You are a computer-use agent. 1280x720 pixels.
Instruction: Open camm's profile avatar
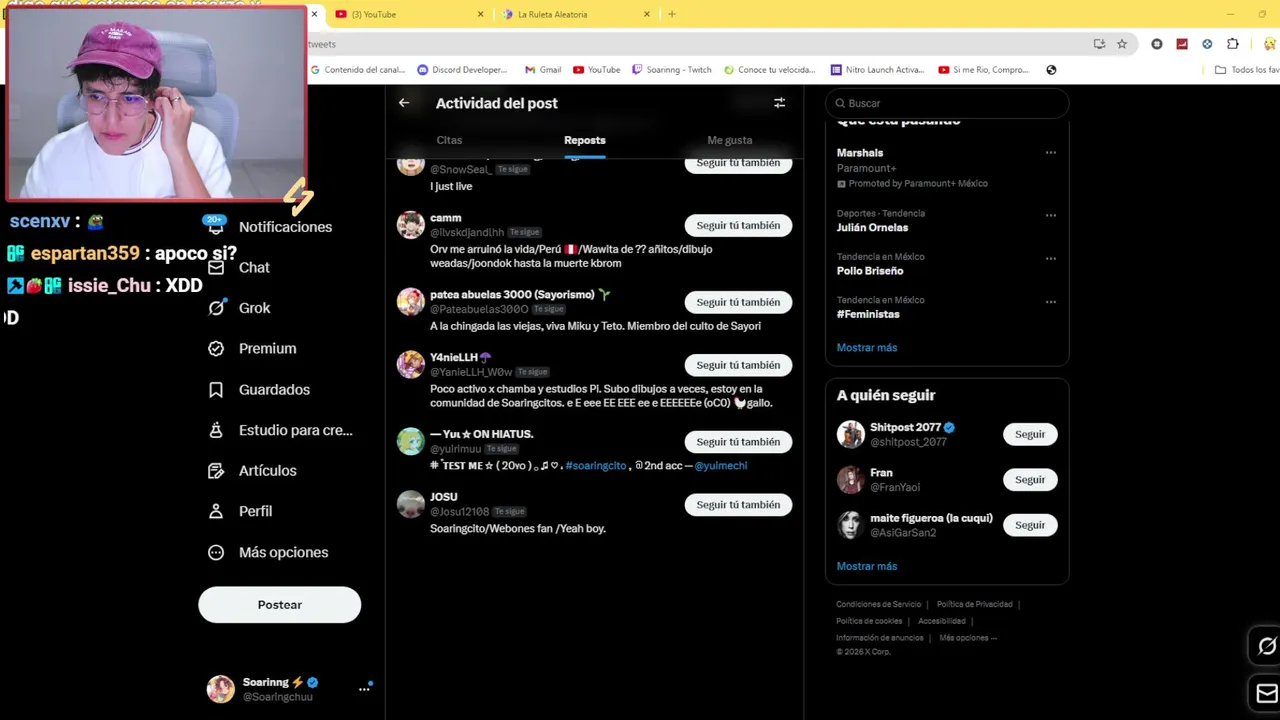coord(411,225)
